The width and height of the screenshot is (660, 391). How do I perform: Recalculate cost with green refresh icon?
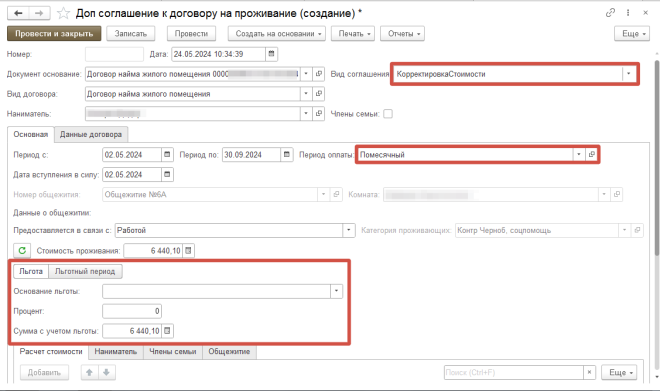pos(22,250)
